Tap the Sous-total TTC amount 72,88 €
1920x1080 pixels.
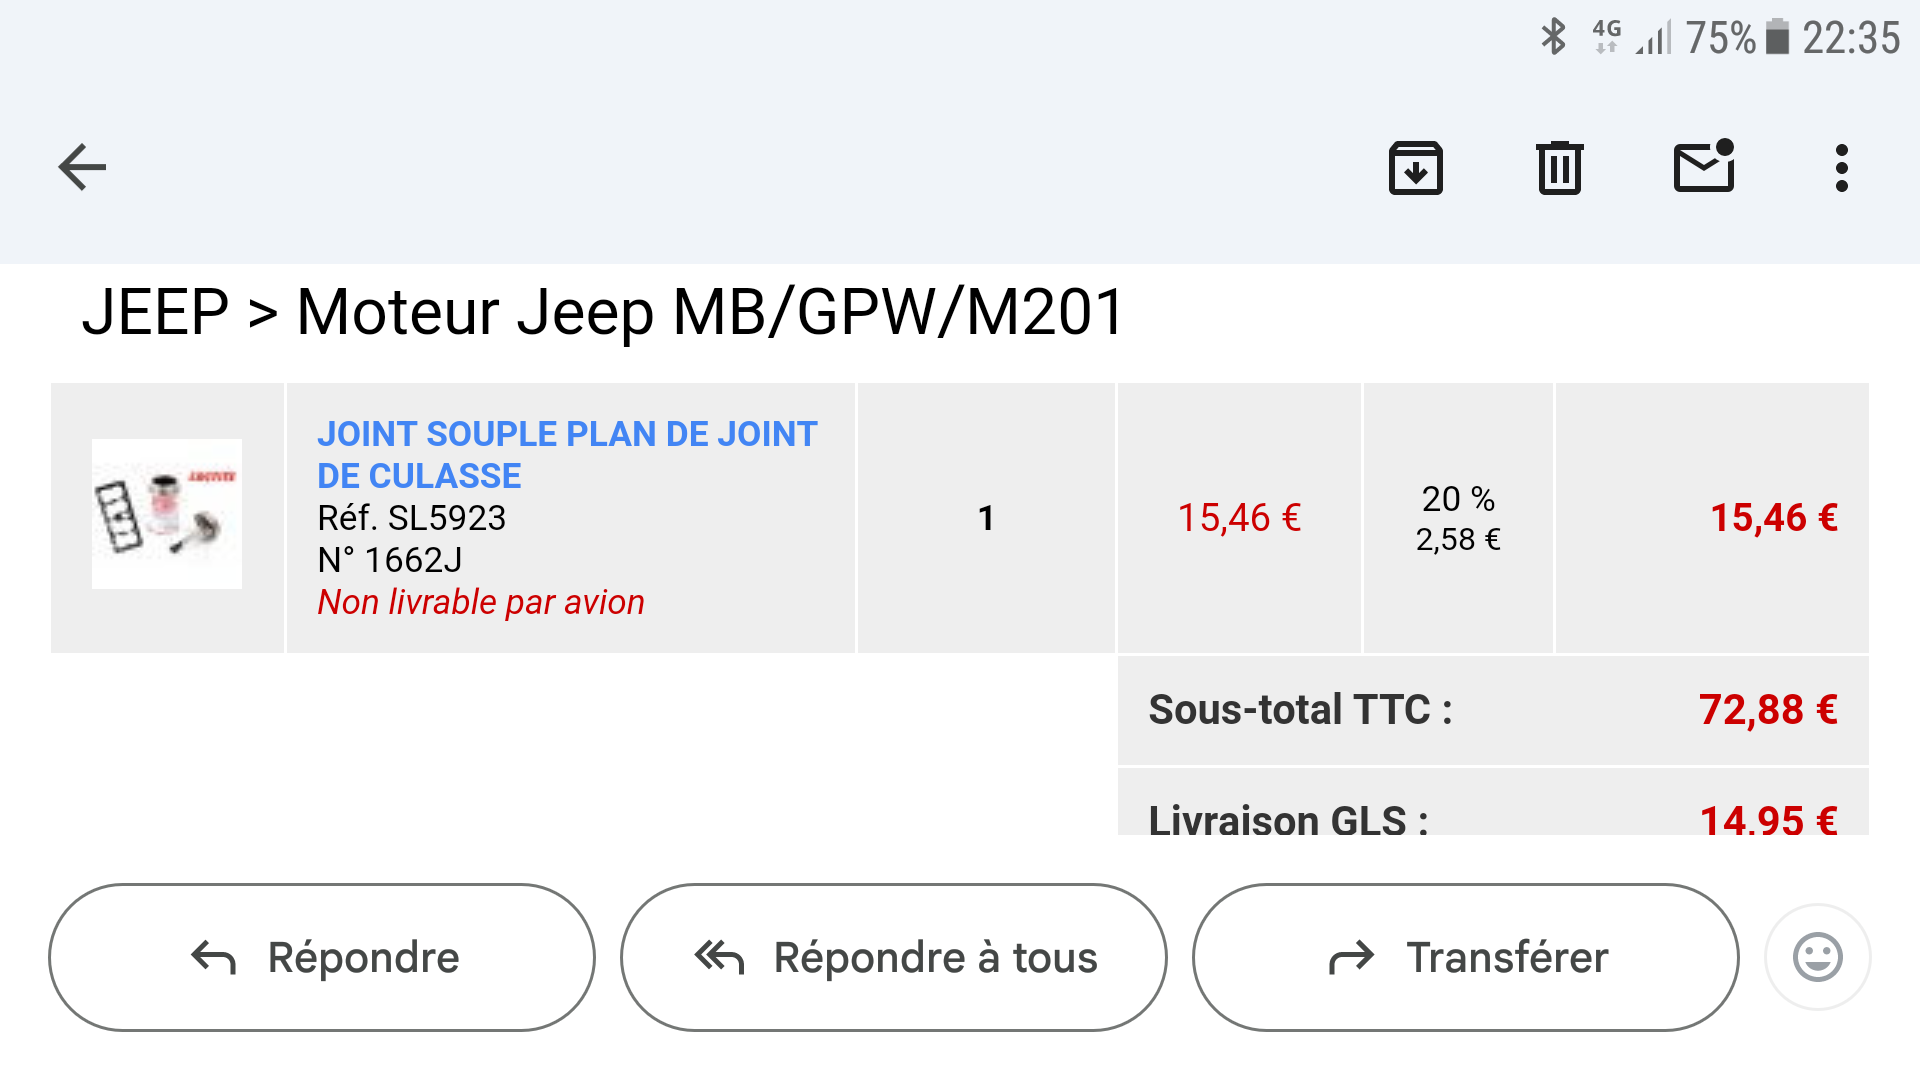[x=1767, y=710]
